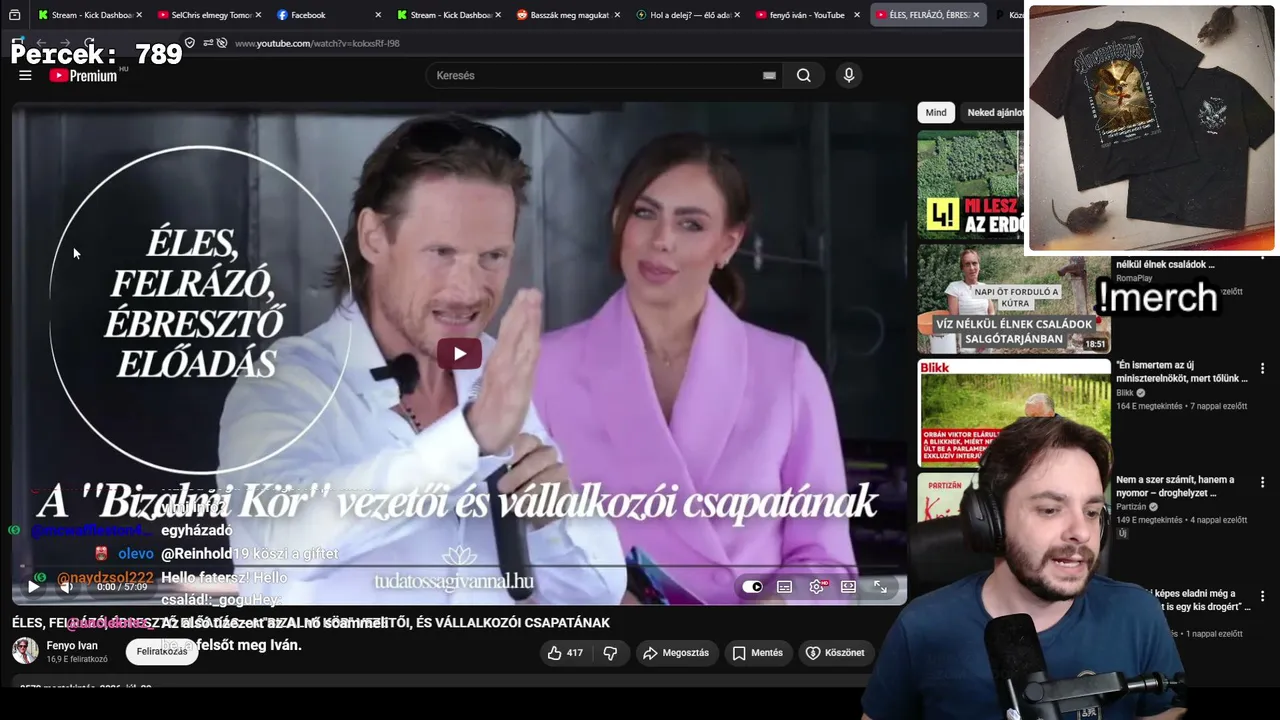1280x720 pixels.
Task: Open the Víz nélkül élnek családok thumbnail
Action: coord(1014,299)
